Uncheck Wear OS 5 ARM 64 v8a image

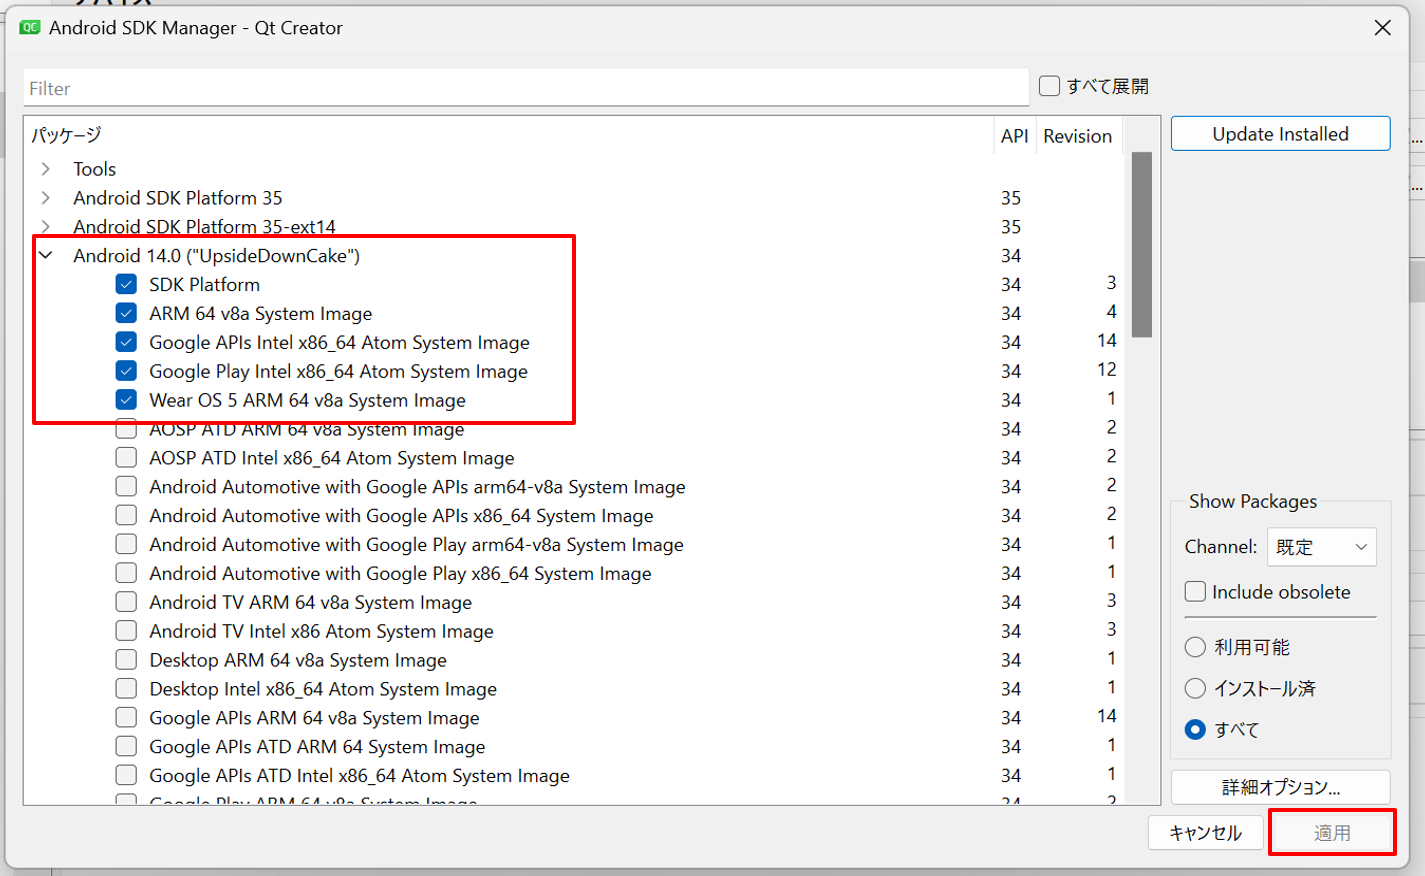126,400
